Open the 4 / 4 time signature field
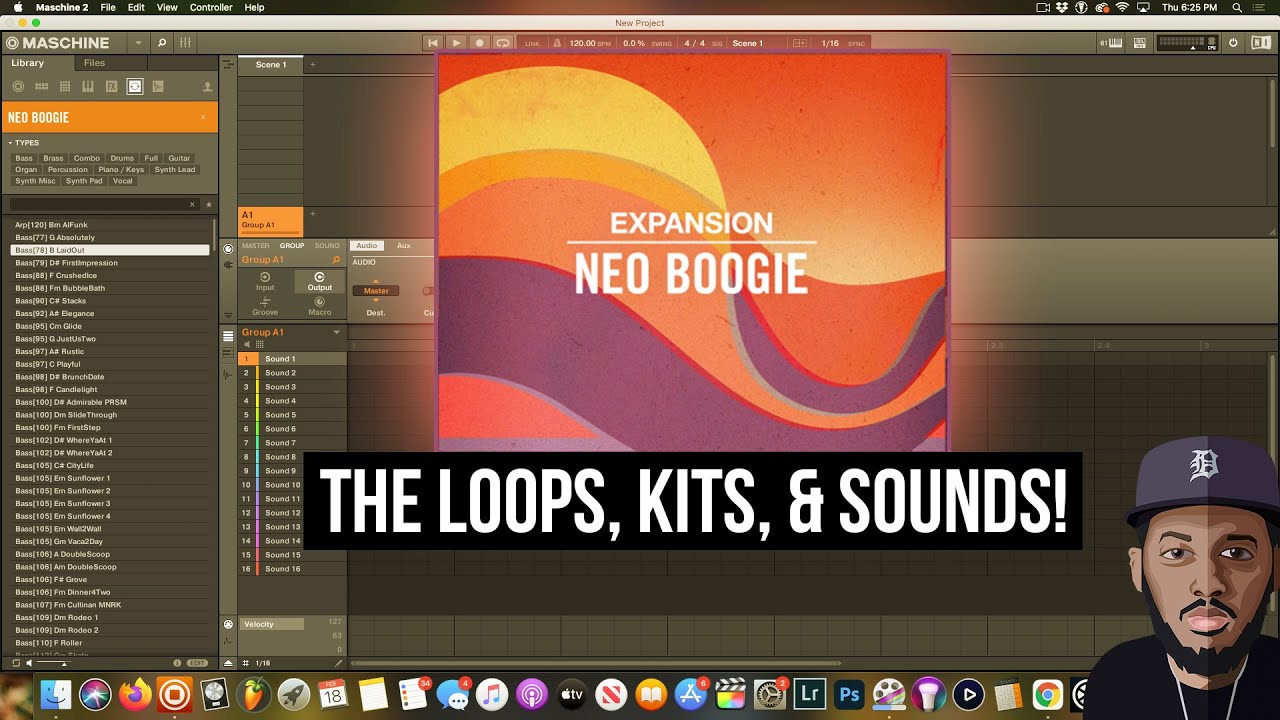Screen dimensions: 1280x720 tap(695, 43)
